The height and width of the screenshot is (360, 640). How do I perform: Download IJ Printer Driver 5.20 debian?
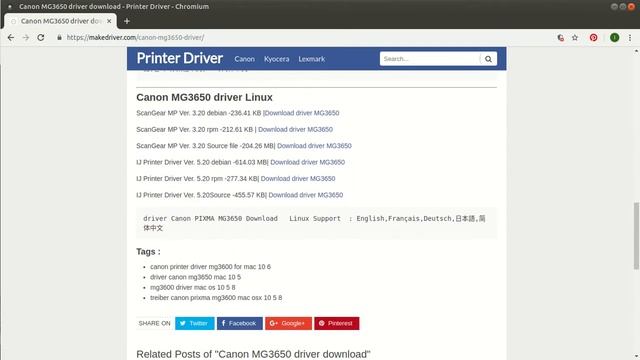point(307,162)
